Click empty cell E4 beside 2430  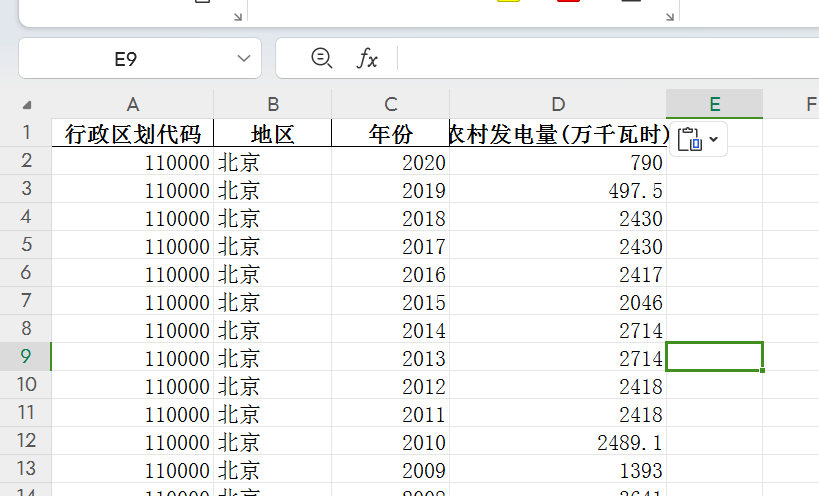pyautogui.click(x=715, y=217)
